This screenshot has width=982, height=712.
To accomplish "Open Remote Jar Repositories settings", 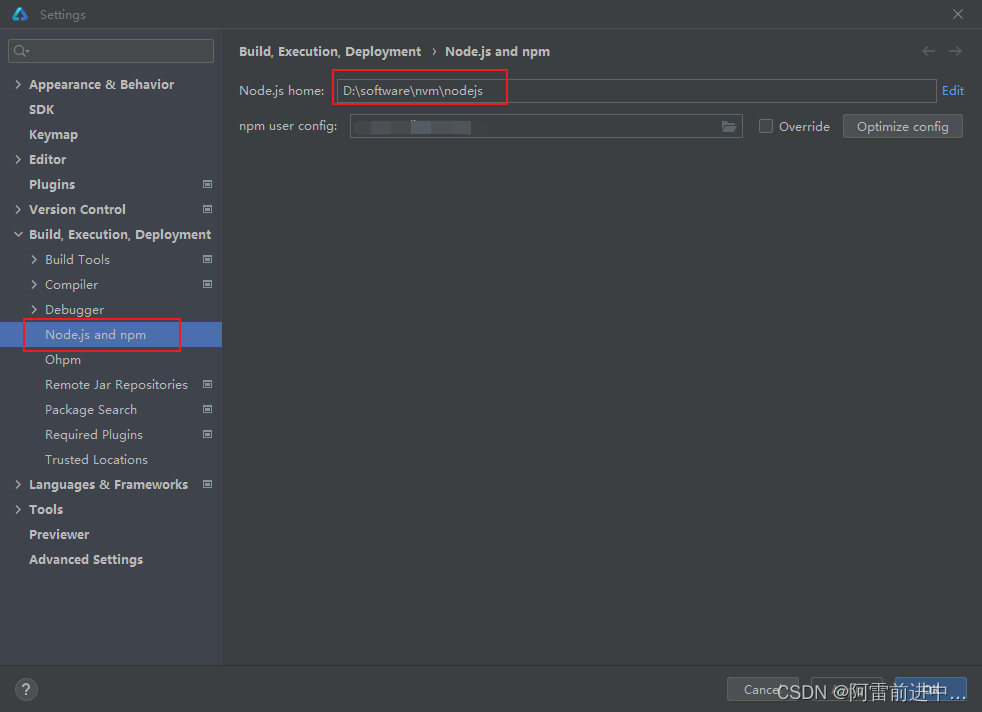I will pos(116,384).
